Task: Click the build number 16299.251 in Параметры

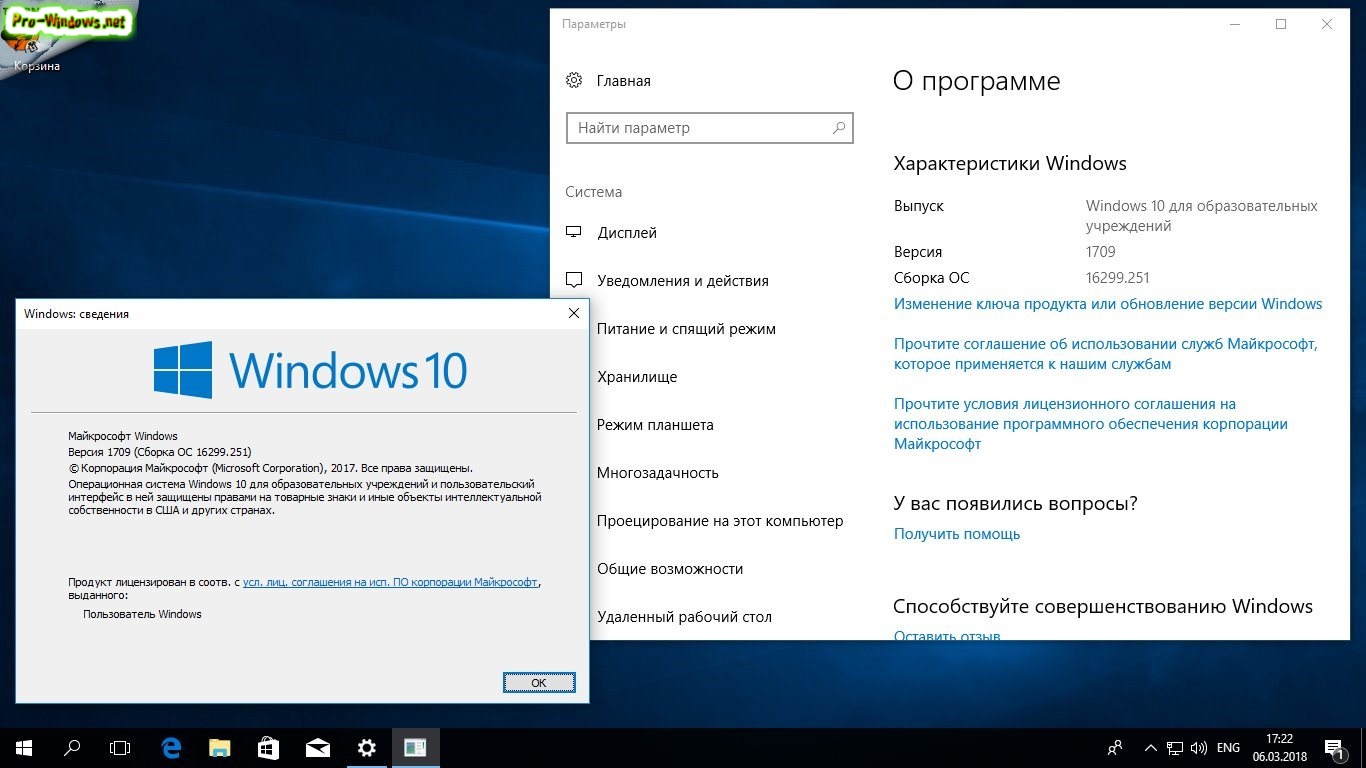Action: [x=1117, y=278]
